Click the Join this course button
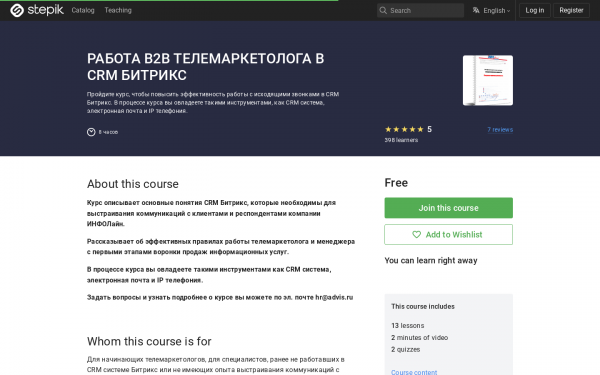Viewport: 600px width, 375px height. click(x=448, y=208)
